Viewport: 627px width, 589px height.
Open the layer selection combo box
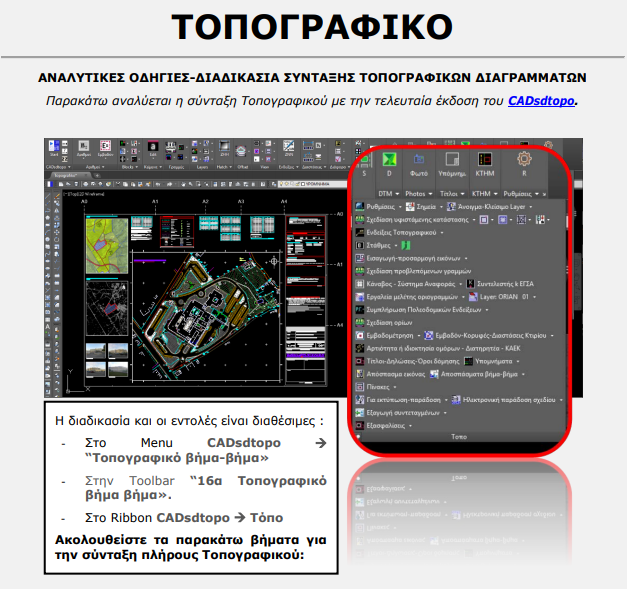[x=314, y=184]
